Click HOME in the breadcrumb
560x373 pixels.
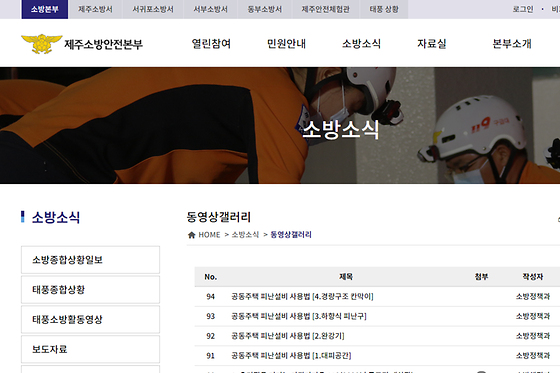[x=209, y=235]
